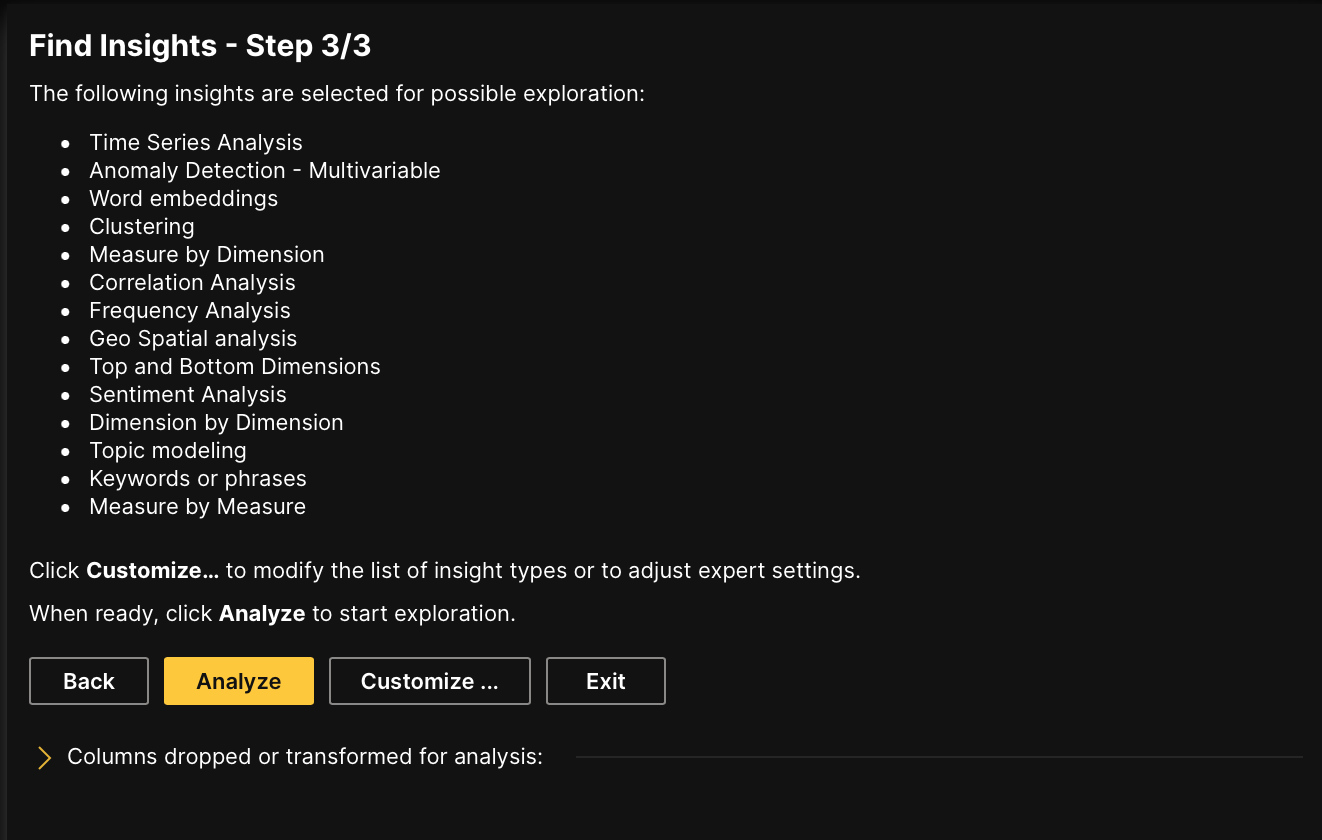Click the bold 'Customize...' text in instructions
Image resolution: width=1322 pixels, height=840 pixels.
pyautogui.click(x=153, y=571)
